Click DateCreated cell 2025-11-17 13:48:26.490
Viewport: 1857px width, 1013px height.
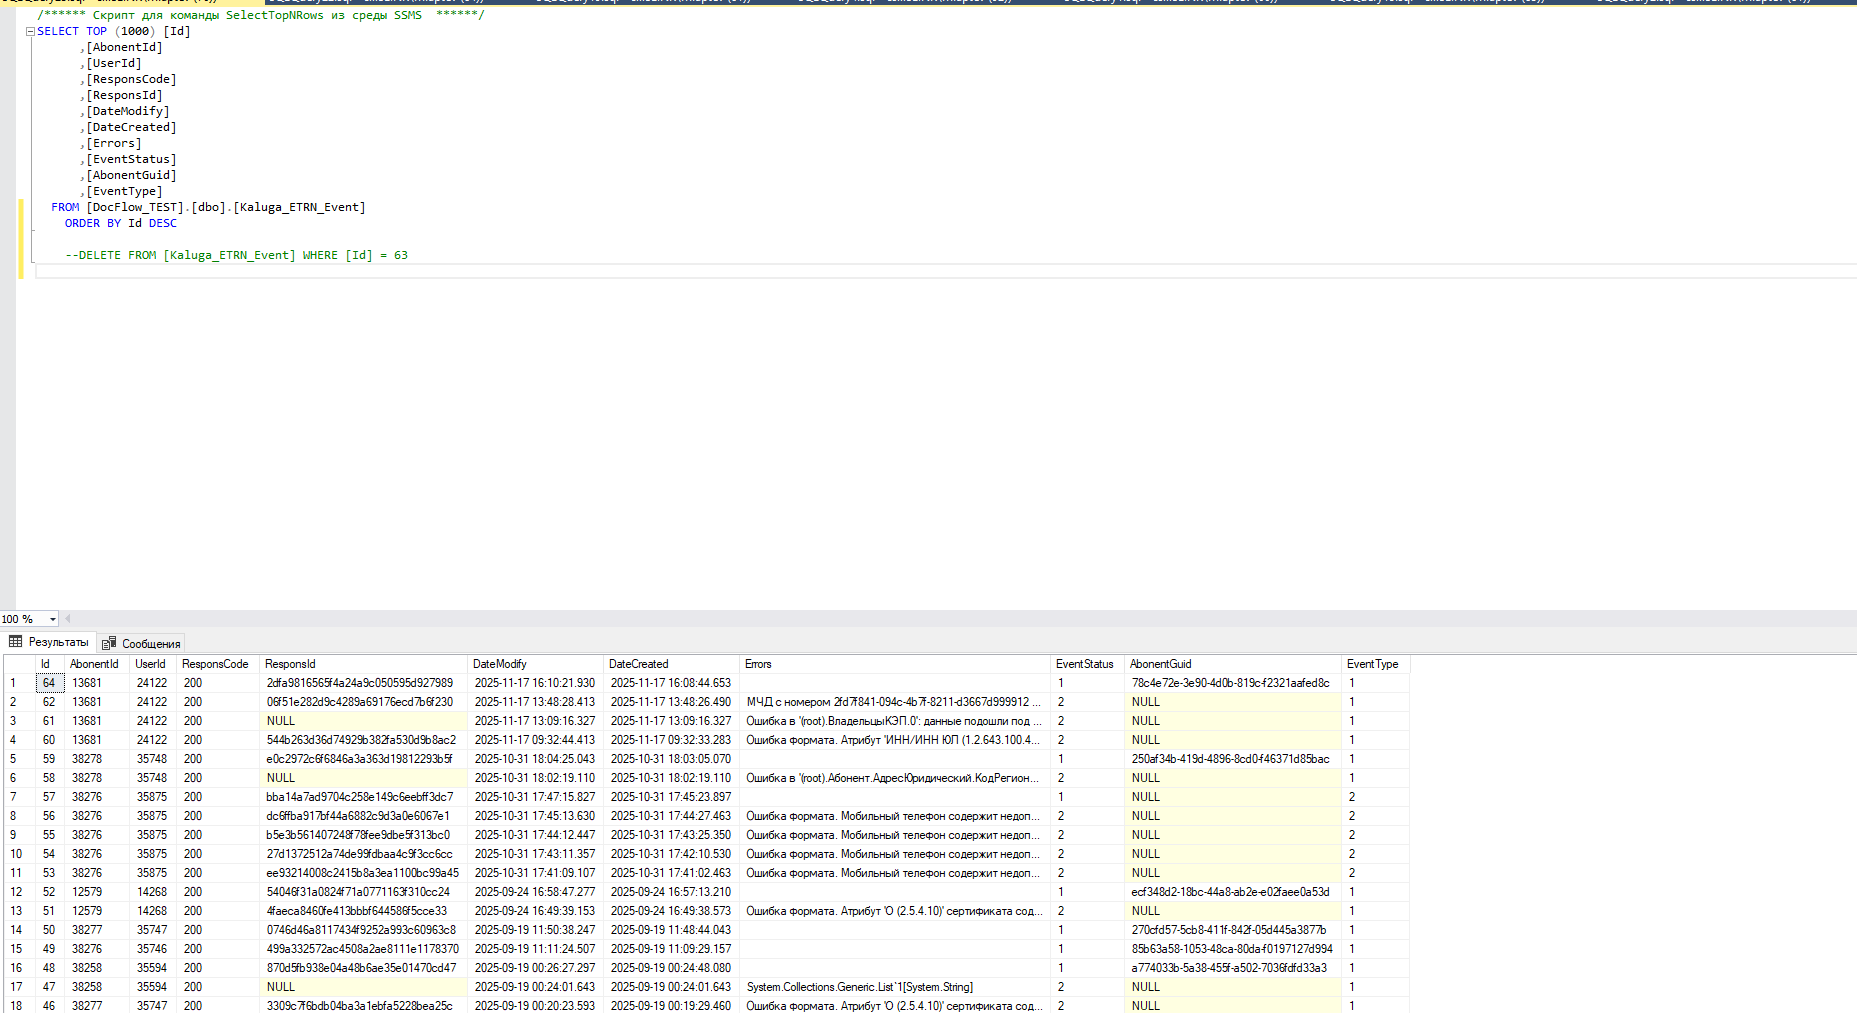(672, 702)
